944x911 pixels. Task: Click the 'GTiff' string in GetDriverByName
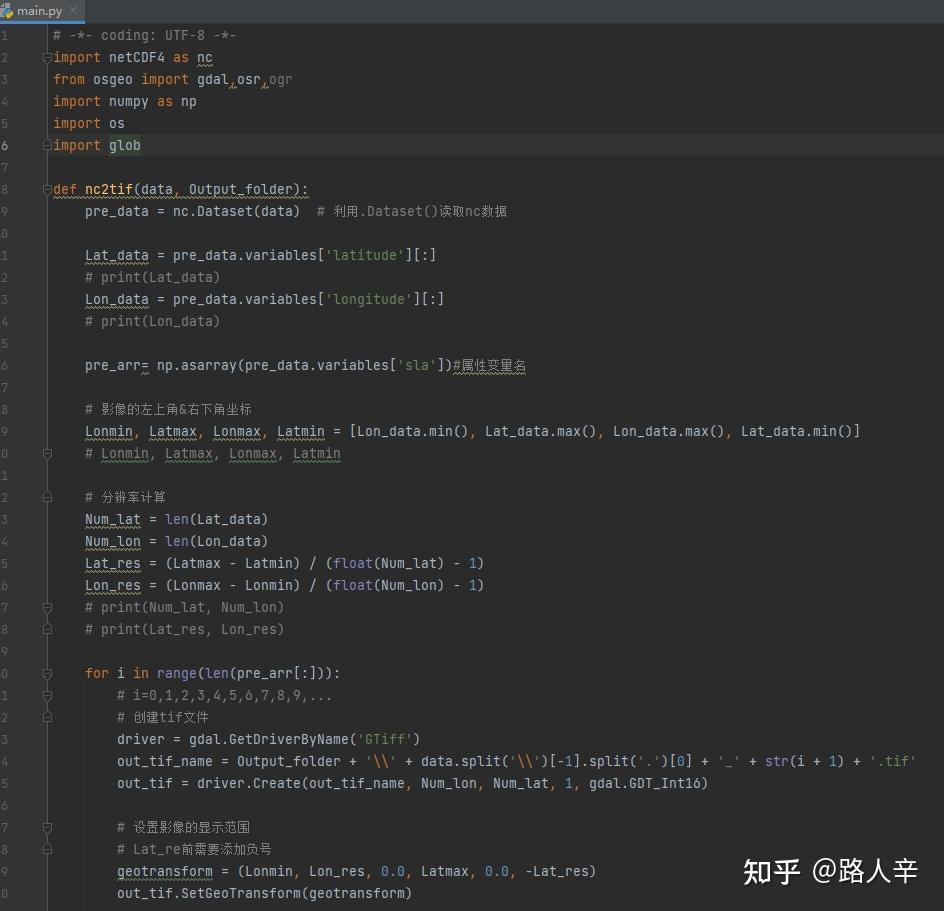click(x=384, y=739)
